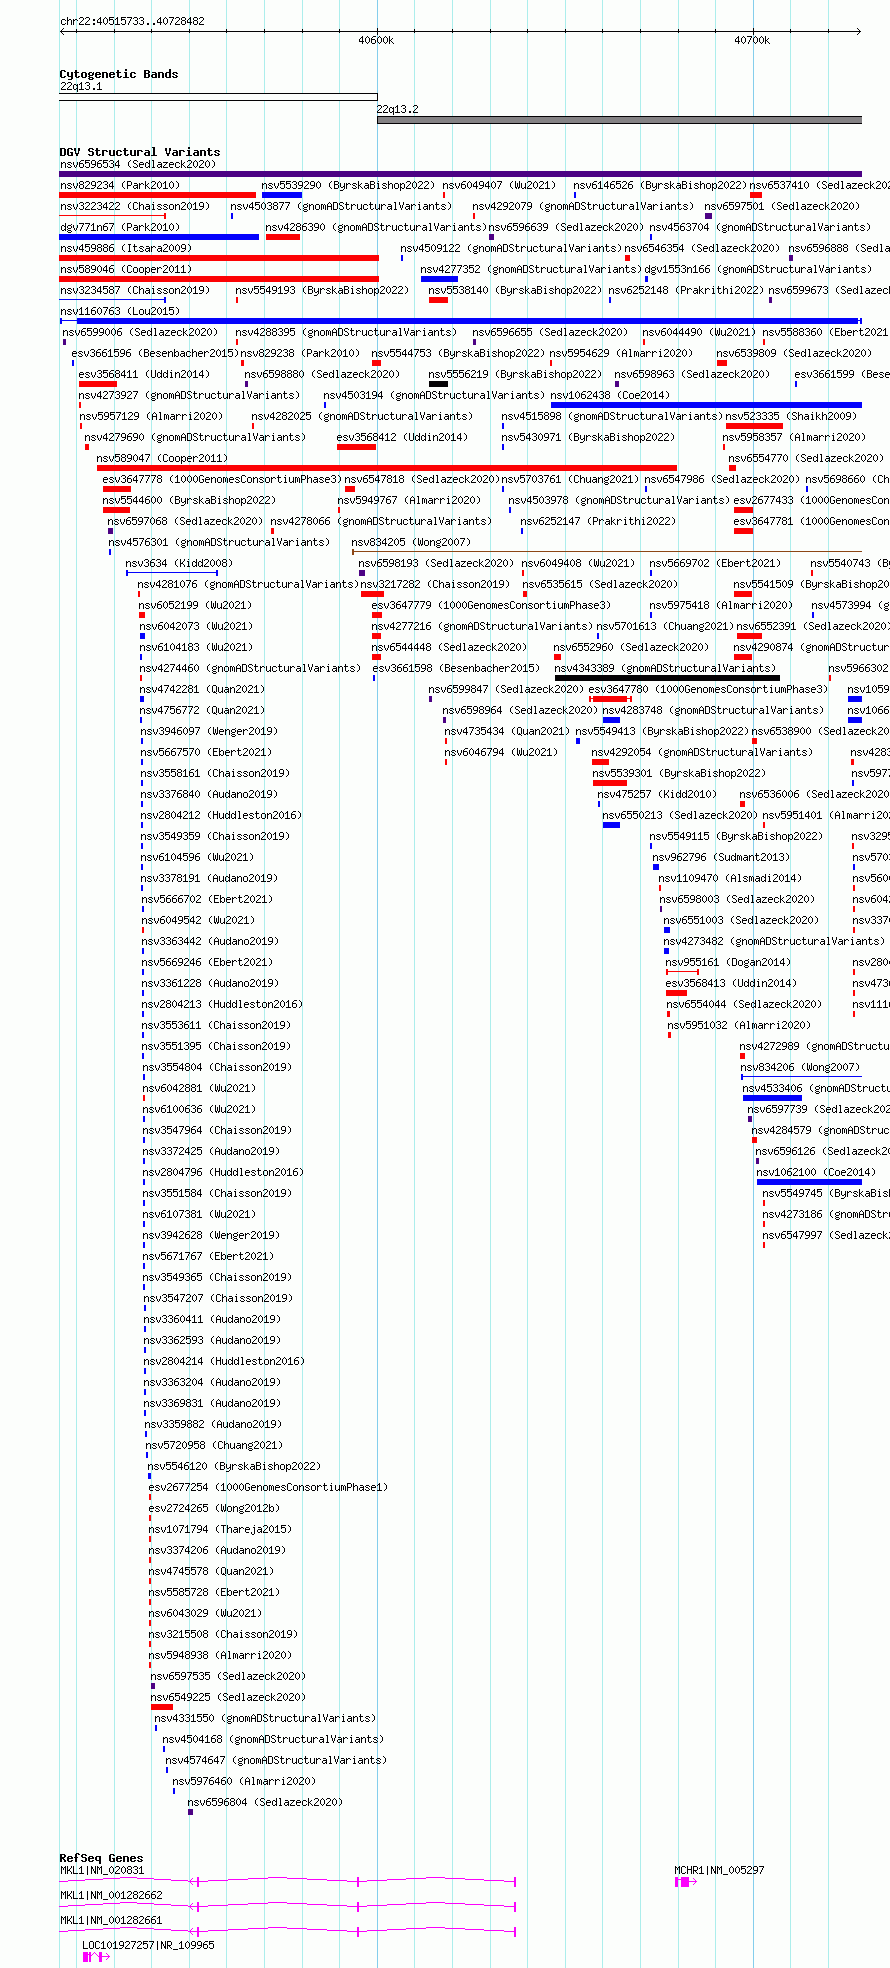The image size is (890, 1968).
Task: Open variant nsv5556219 (ByrskaBishop2022)
Action: coord(515,374)
